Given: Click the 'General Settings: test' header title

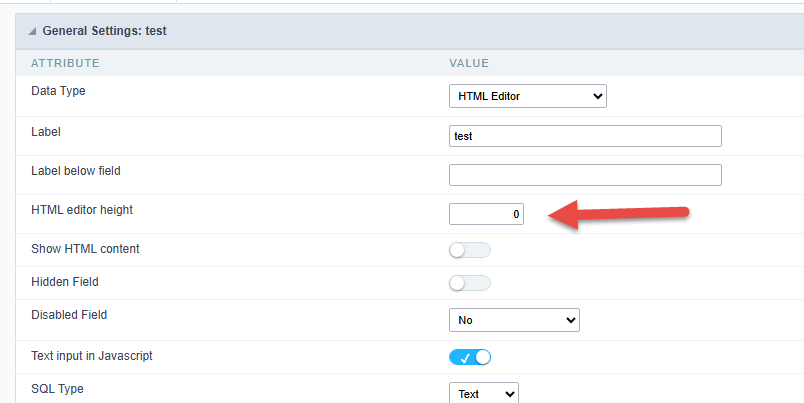Looking at the screenshot, I should tap(104, 31).
